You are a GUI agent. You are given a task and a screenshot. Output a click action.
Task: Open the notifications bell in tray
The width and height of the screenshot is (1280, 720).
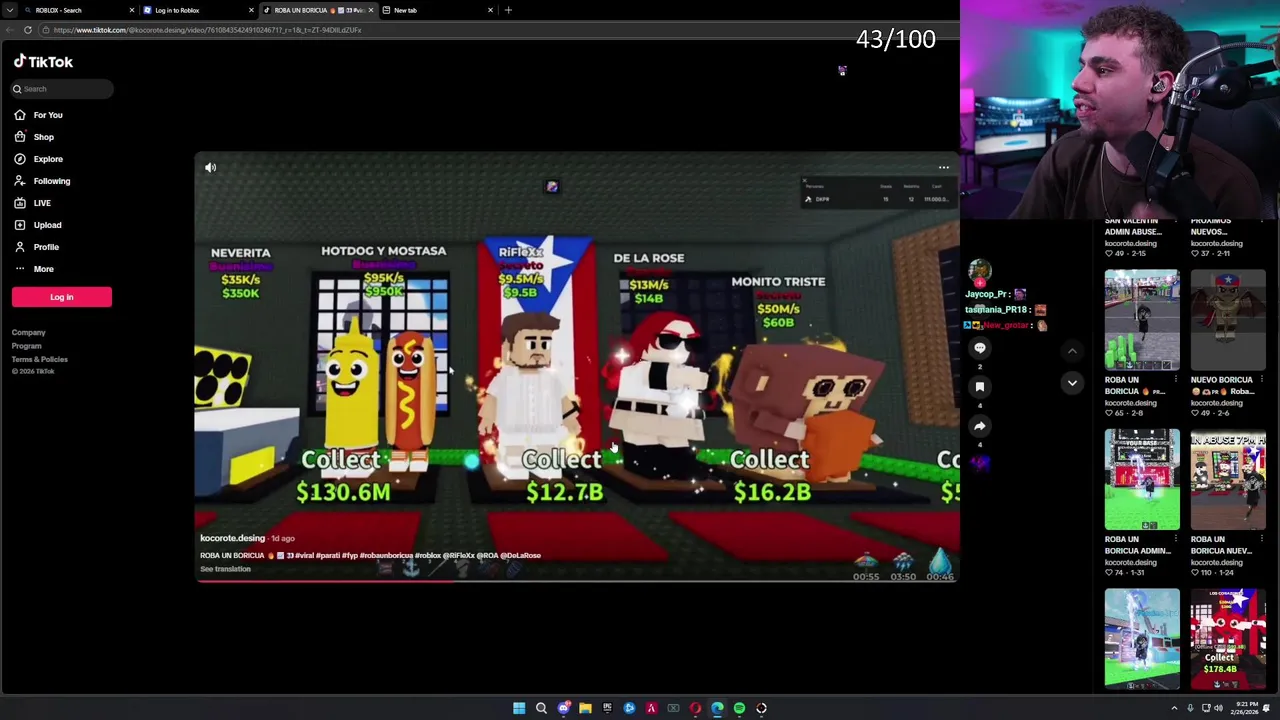[1267, 708]
